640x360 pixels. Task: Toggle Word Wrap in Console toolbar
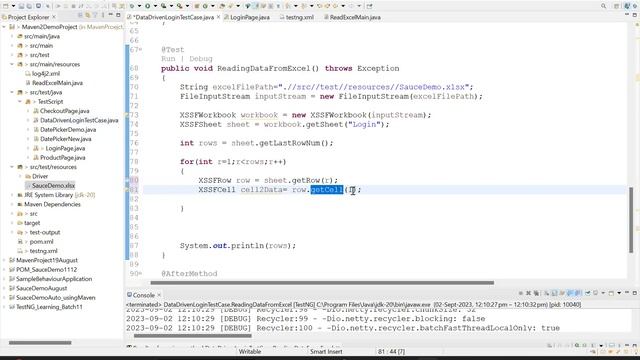point(562,293)
